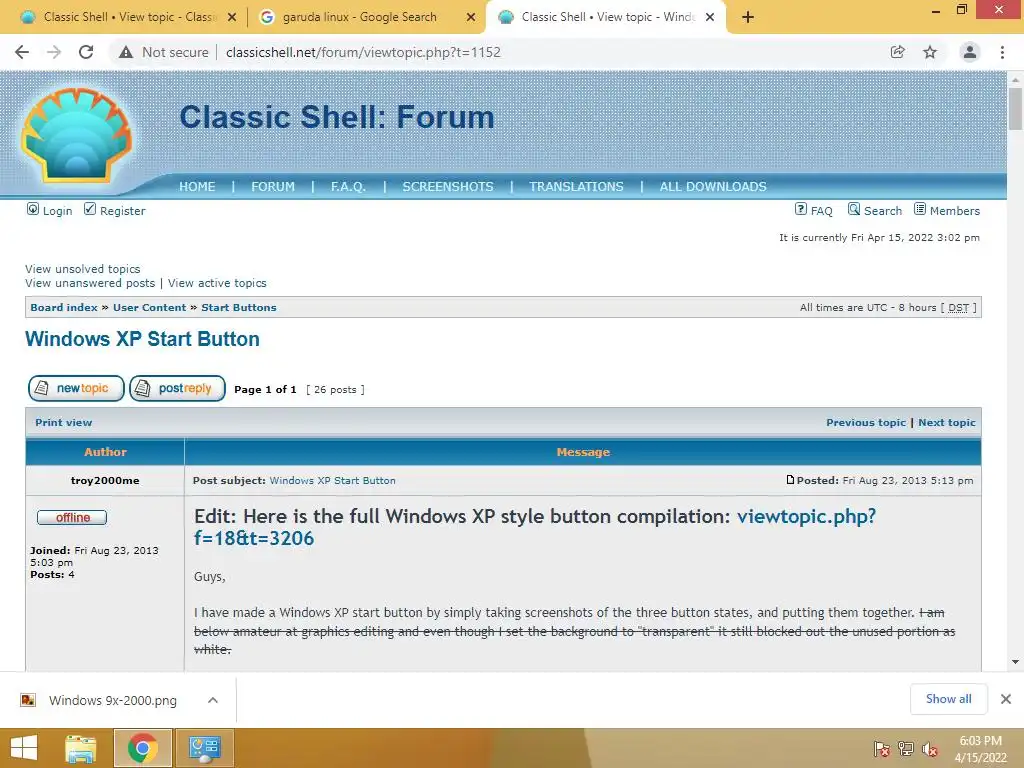
Task: Click the new topic button
Action: click(x=76, y=389)
